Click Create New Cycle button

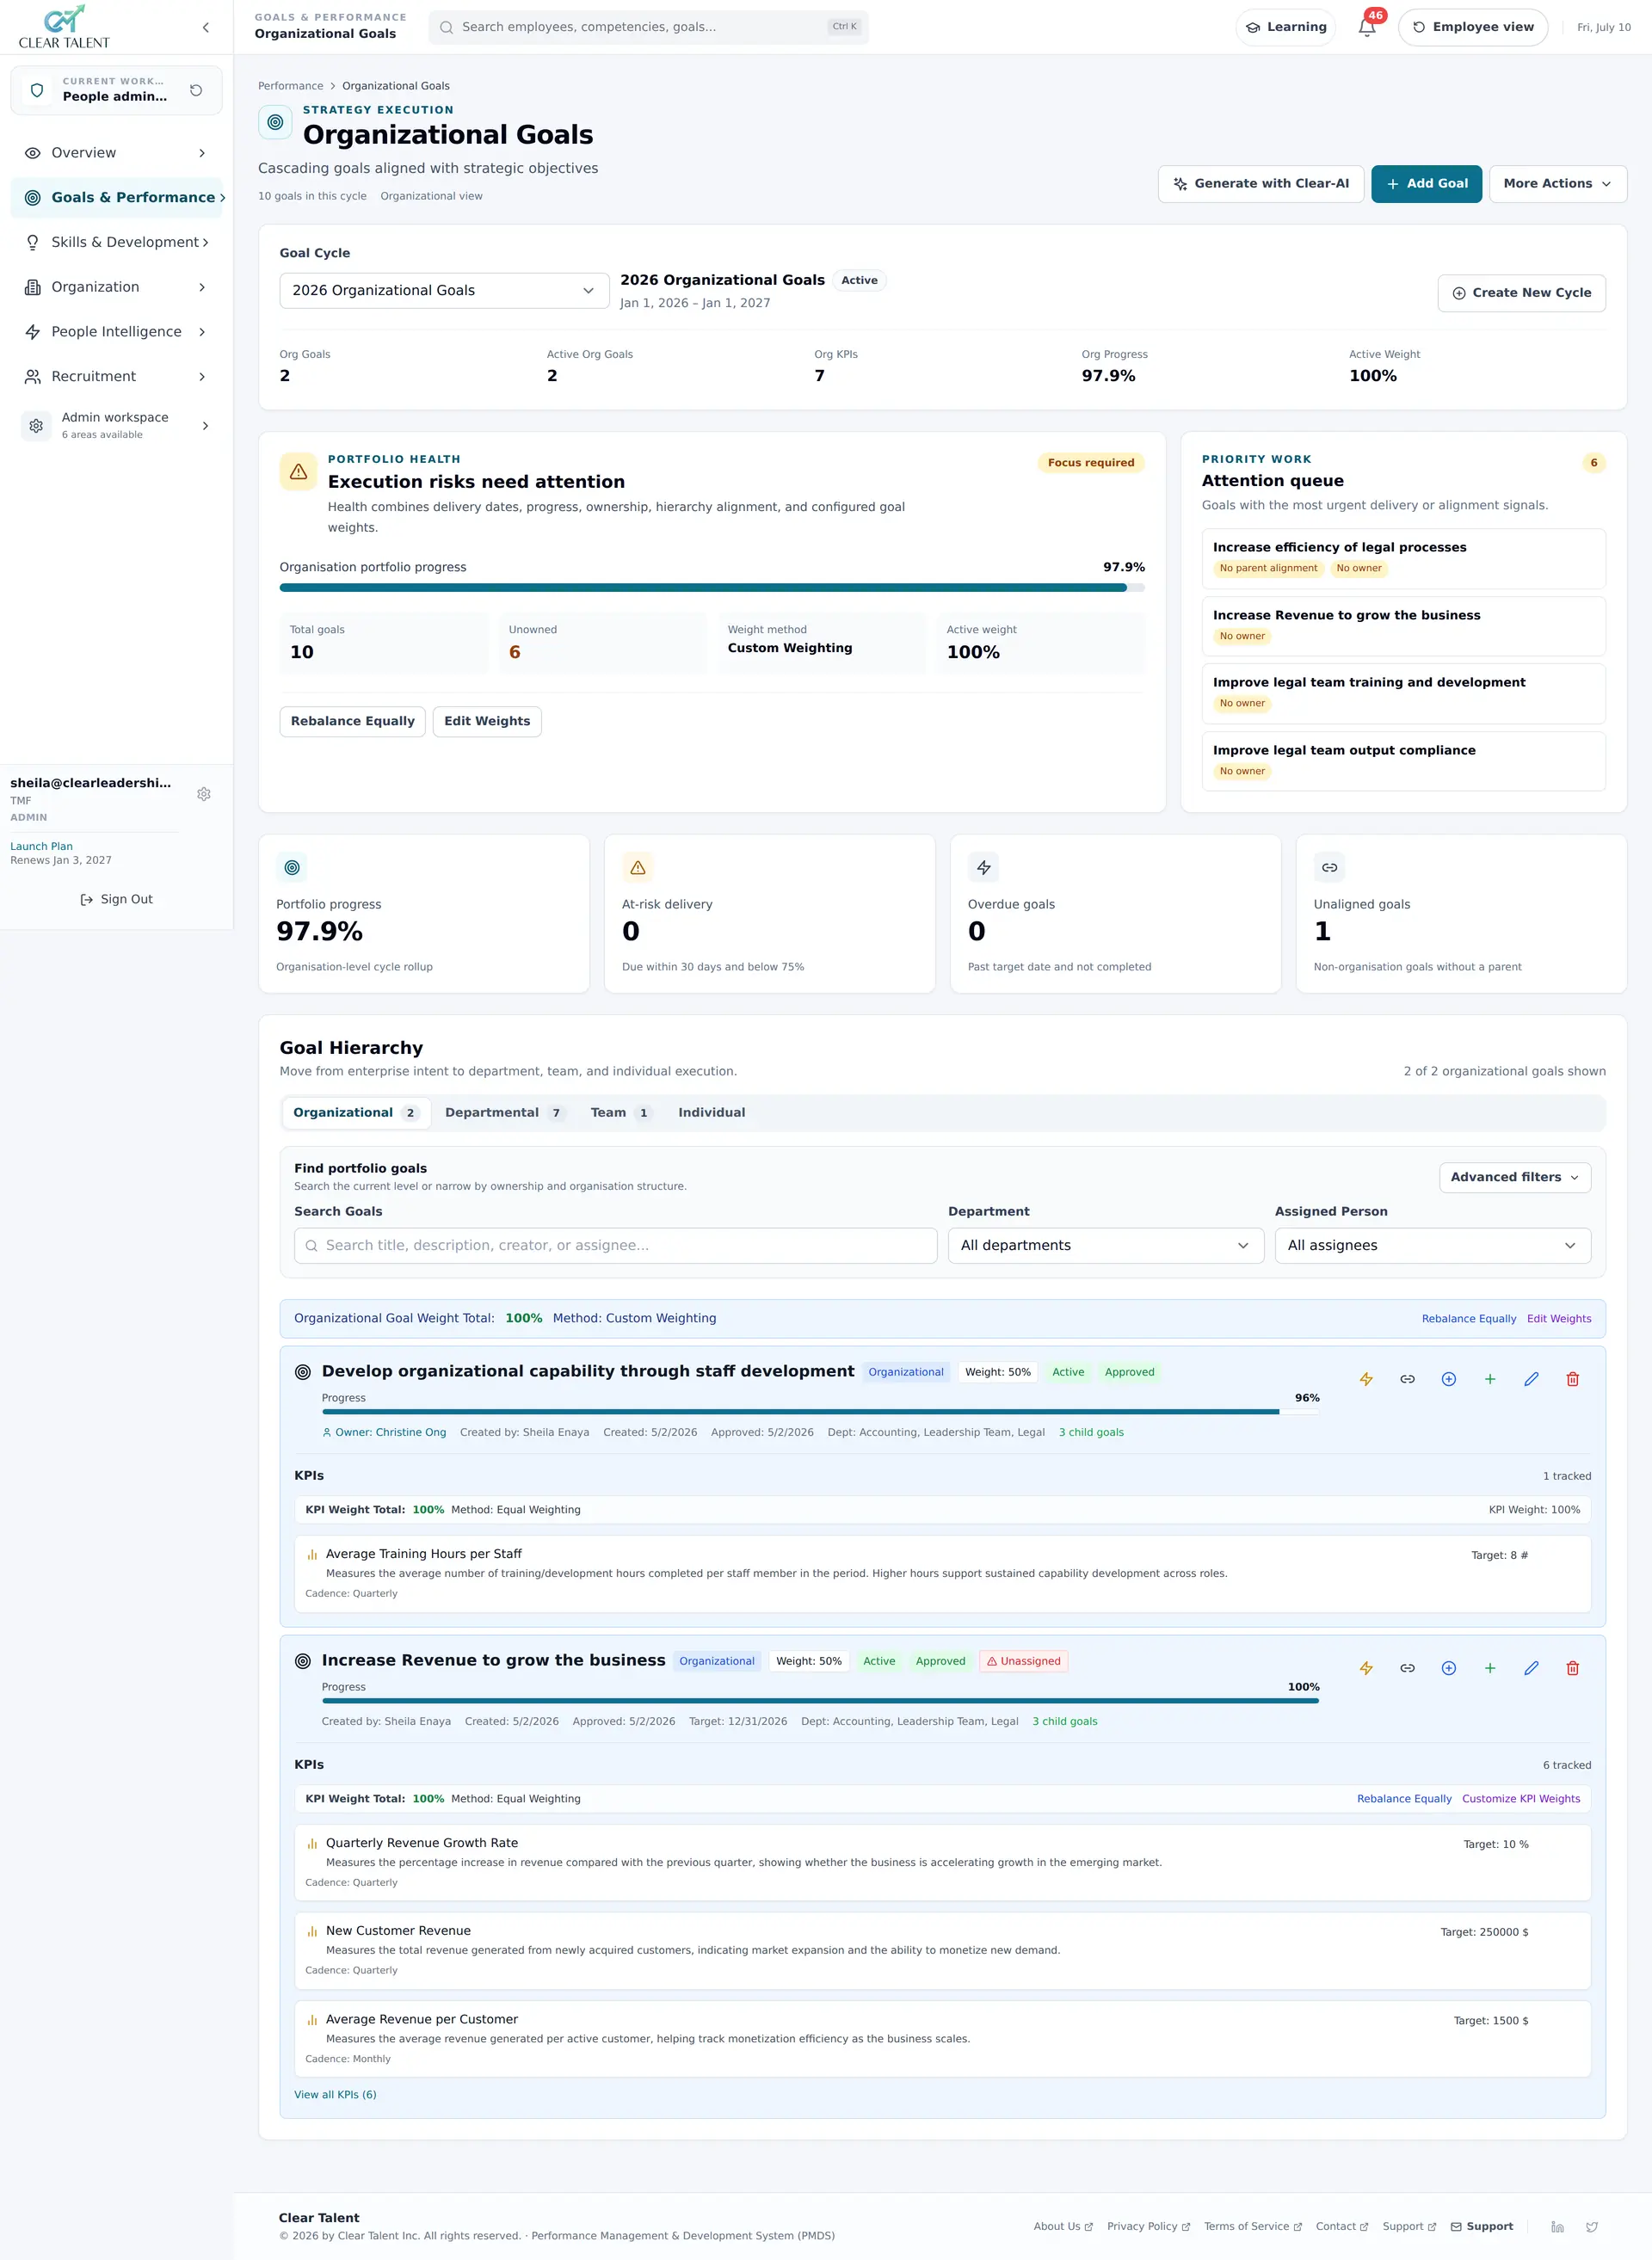[x=1520, y=293]
